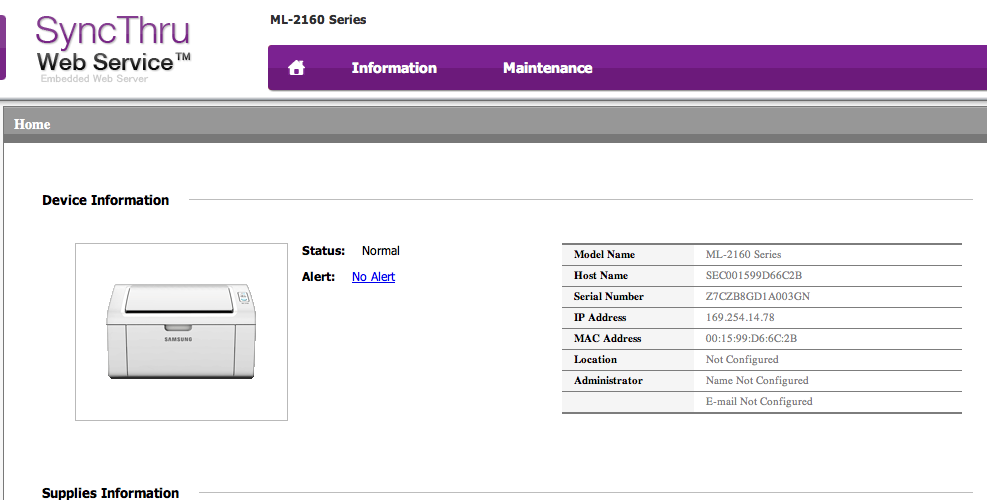Viewport: 987px width, 500px height.
Task: Select E-mail Not Configured value
Action: click(x=759, y=401)
